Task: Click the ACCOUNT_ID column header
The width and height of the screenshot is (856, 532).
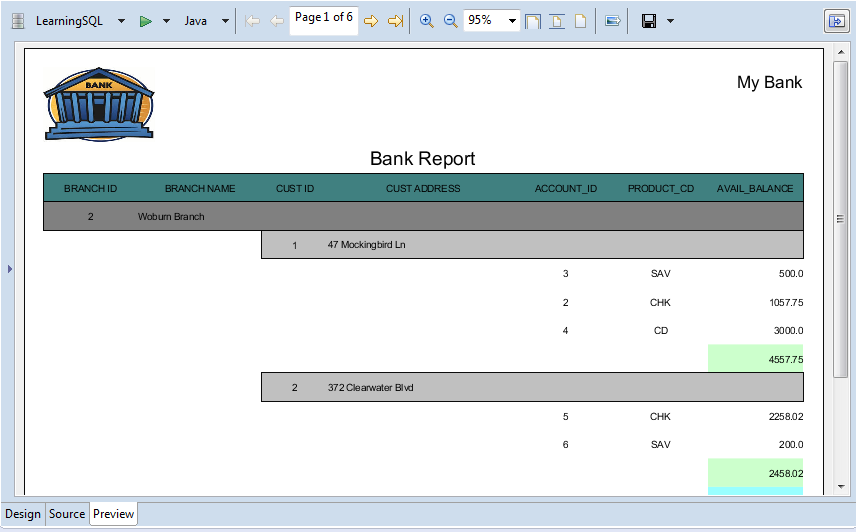Action: tap(566, 189)
